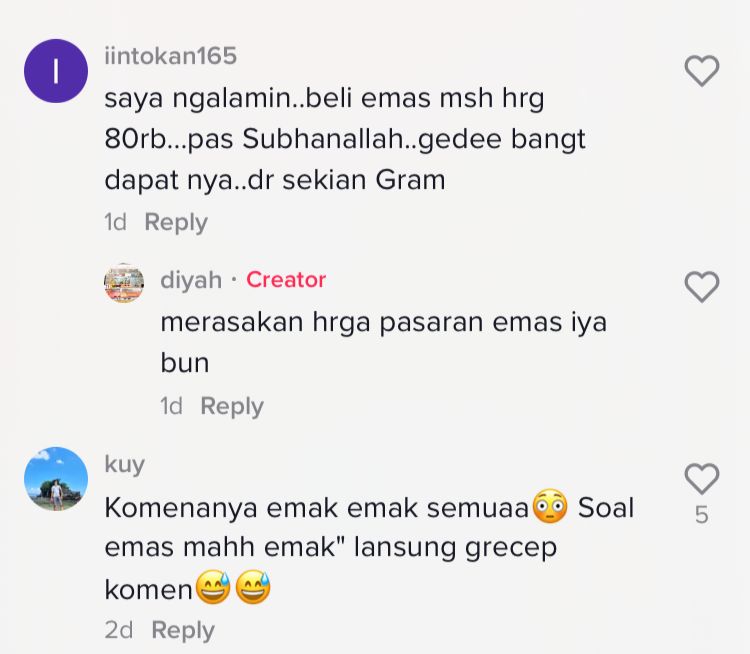The width and height of the screenshot is (750, 654).
Task: Click the 2d timestamp on kuy's comment
Action: coord(119,630)
